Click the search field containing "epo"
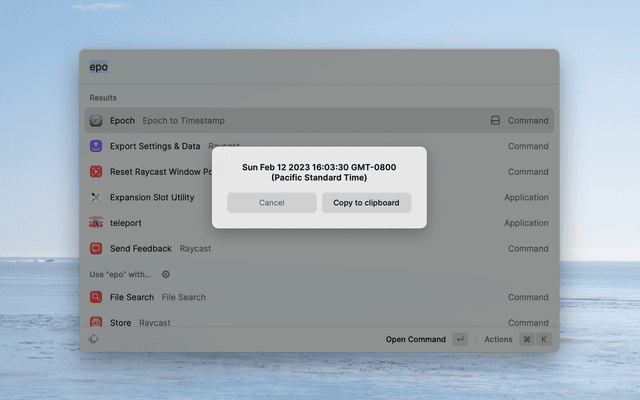This screenshot has width=640, height=400. click(x=300, y=68)
